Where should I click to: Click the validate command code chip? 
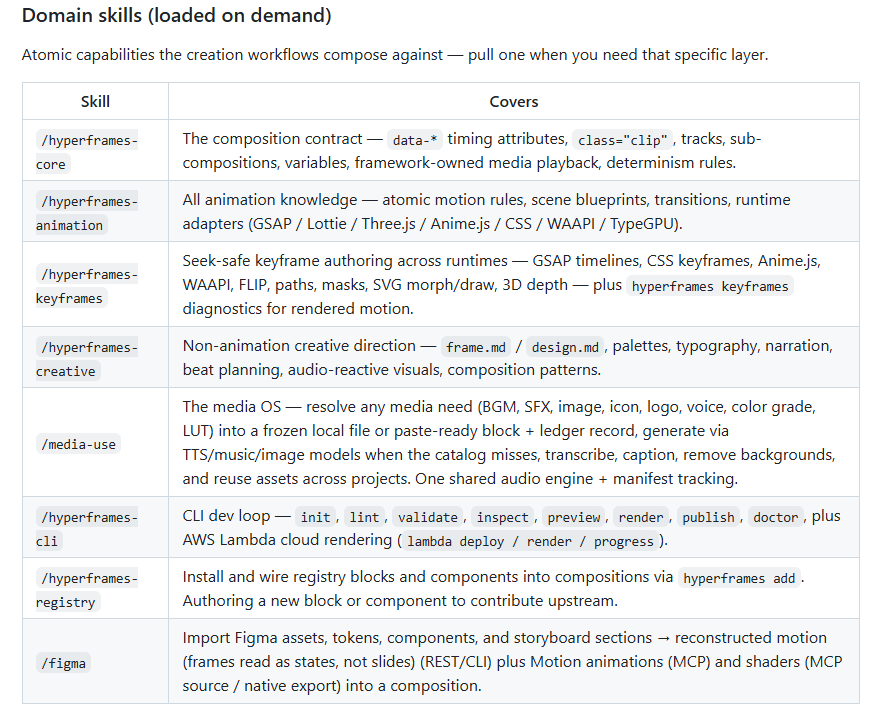(x=428, y=517)
